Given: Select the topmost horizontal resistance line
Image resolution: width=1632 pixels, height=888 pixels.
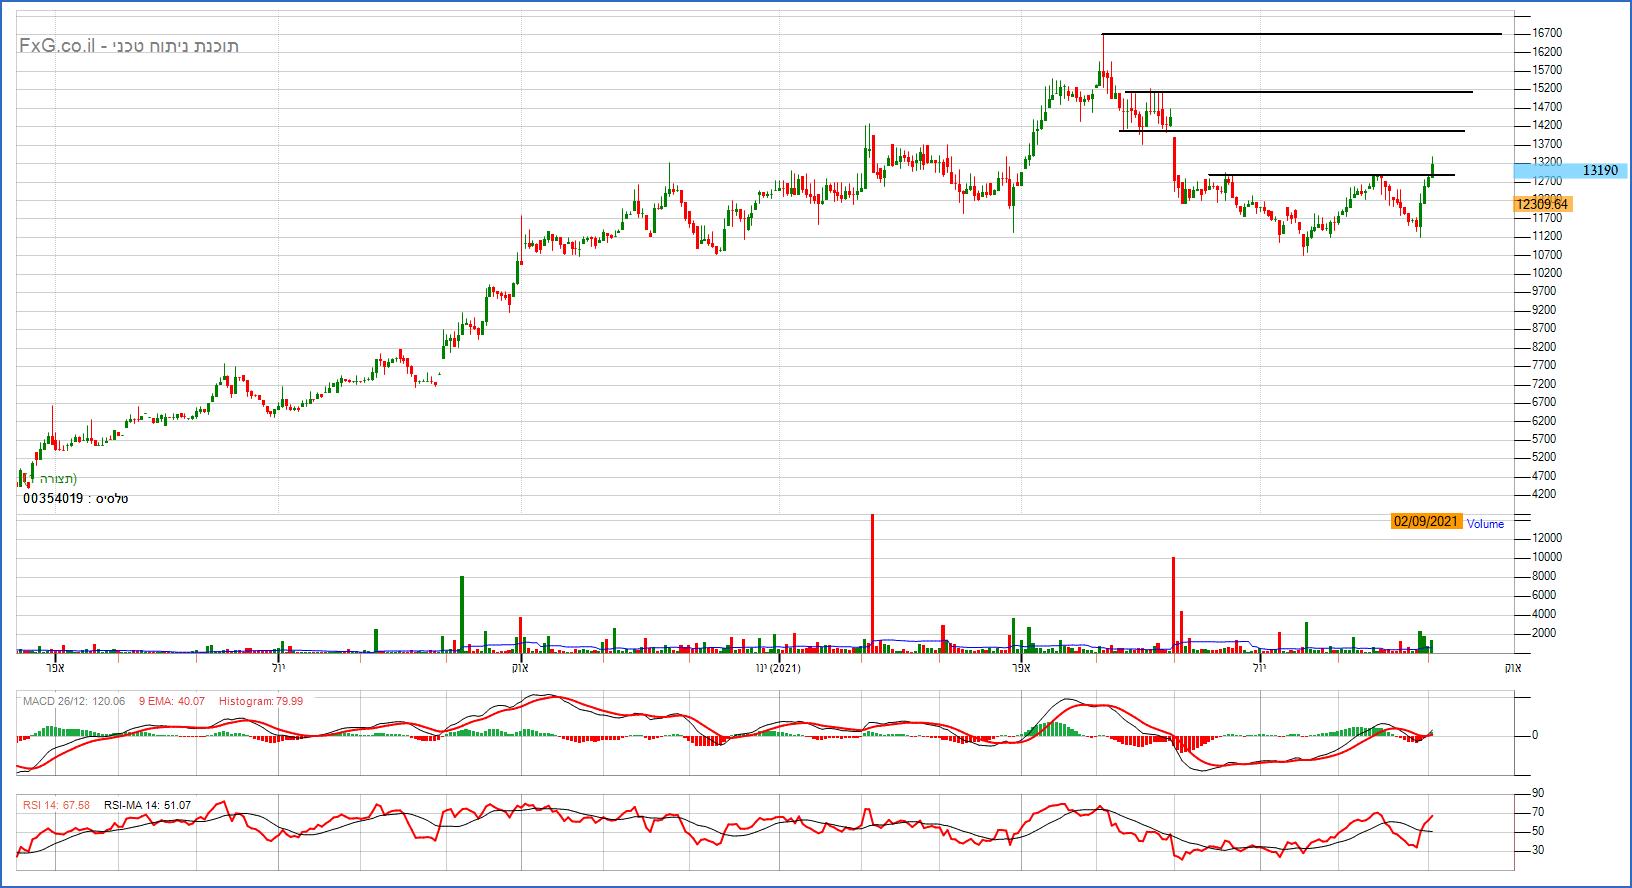Looking at the screenshot, I should [x=1300, y=34].
